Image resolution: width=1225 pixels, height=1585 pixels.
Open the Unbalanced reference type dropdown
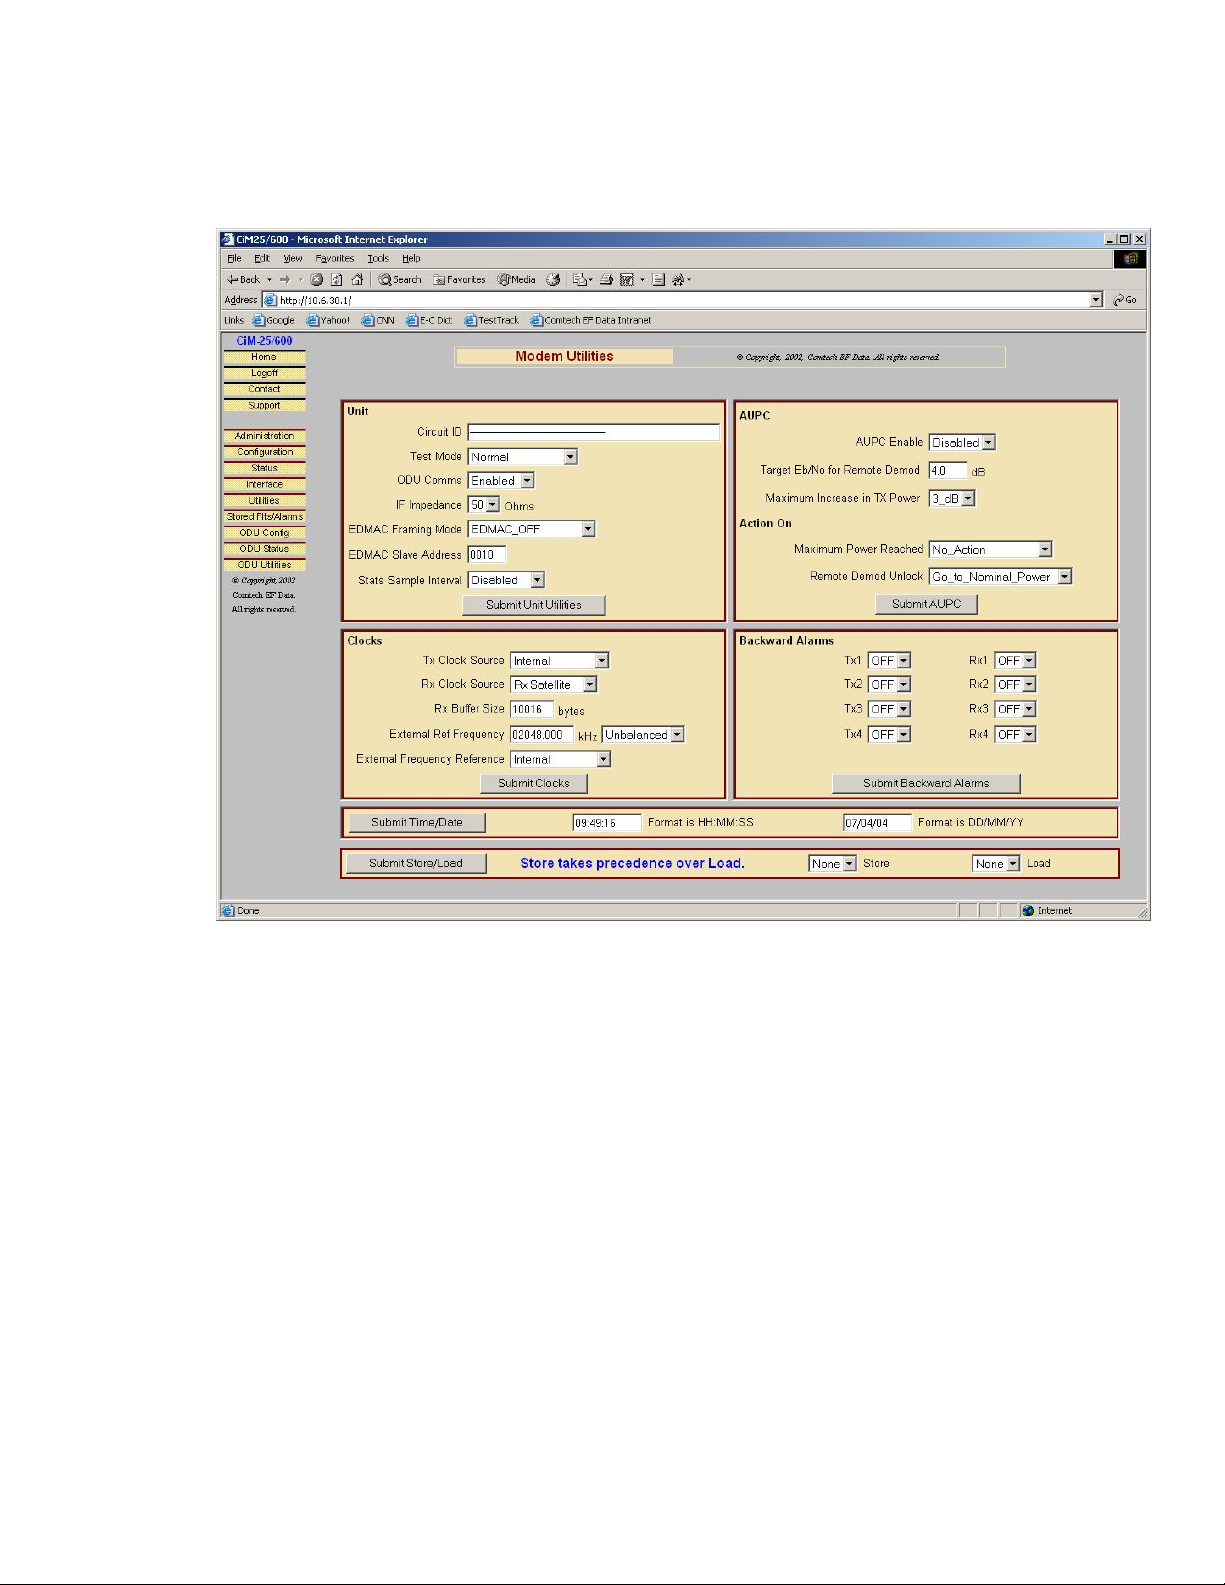pyautogui.click(x=643, y=735)
